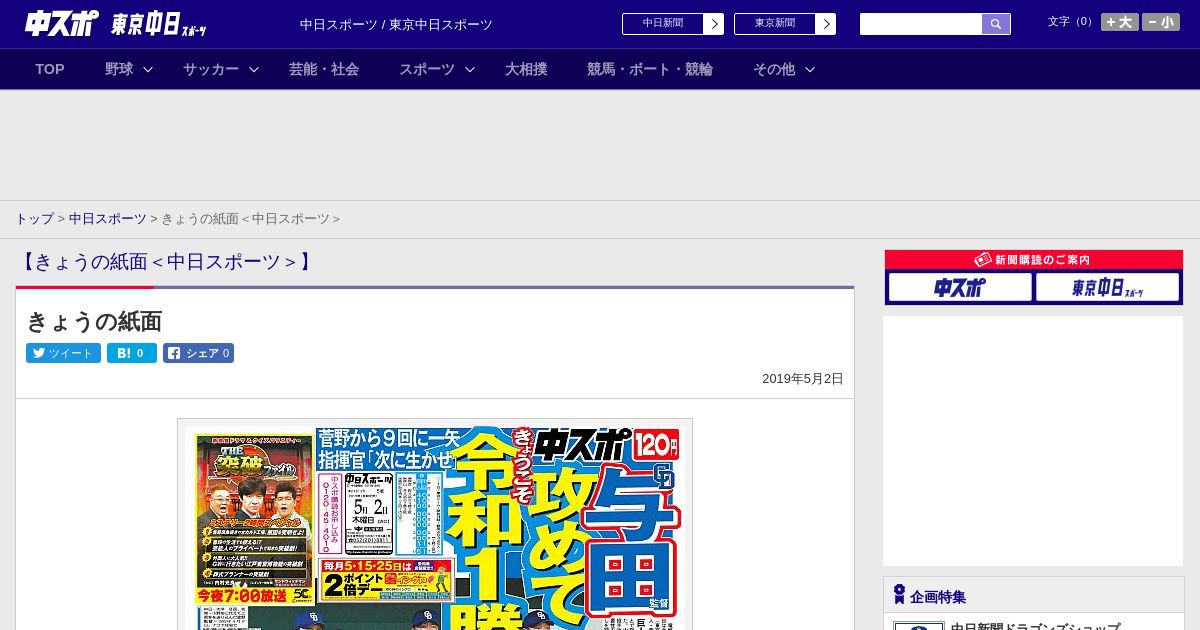Click the 企画特集 ribbon icon
The width and height of the screenshot is (1200, 630).
899,595
